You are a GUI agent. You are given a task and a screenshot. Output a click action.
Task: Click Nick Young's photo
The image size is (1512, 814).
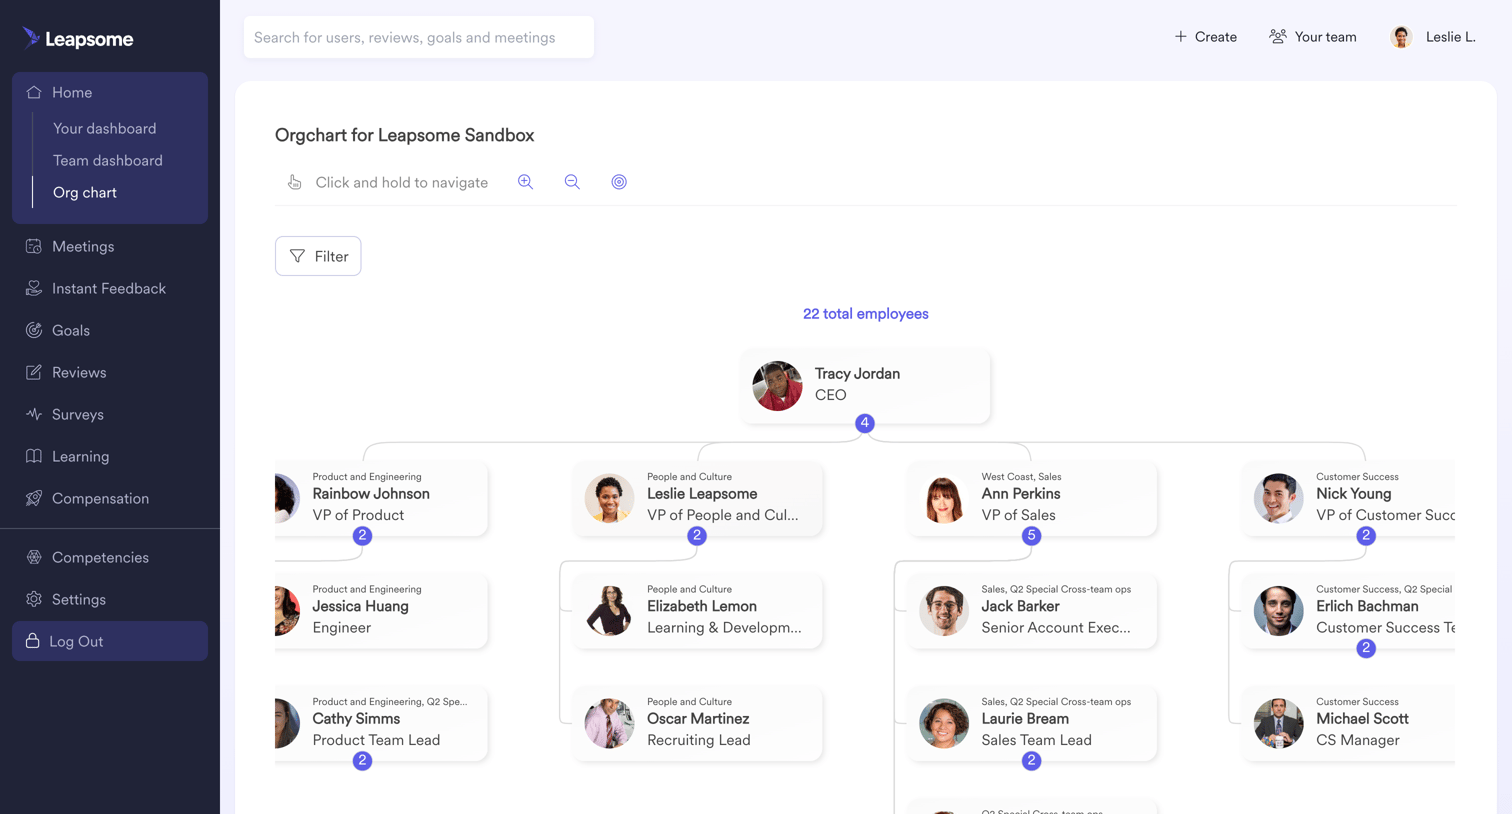coord(1278,498)
